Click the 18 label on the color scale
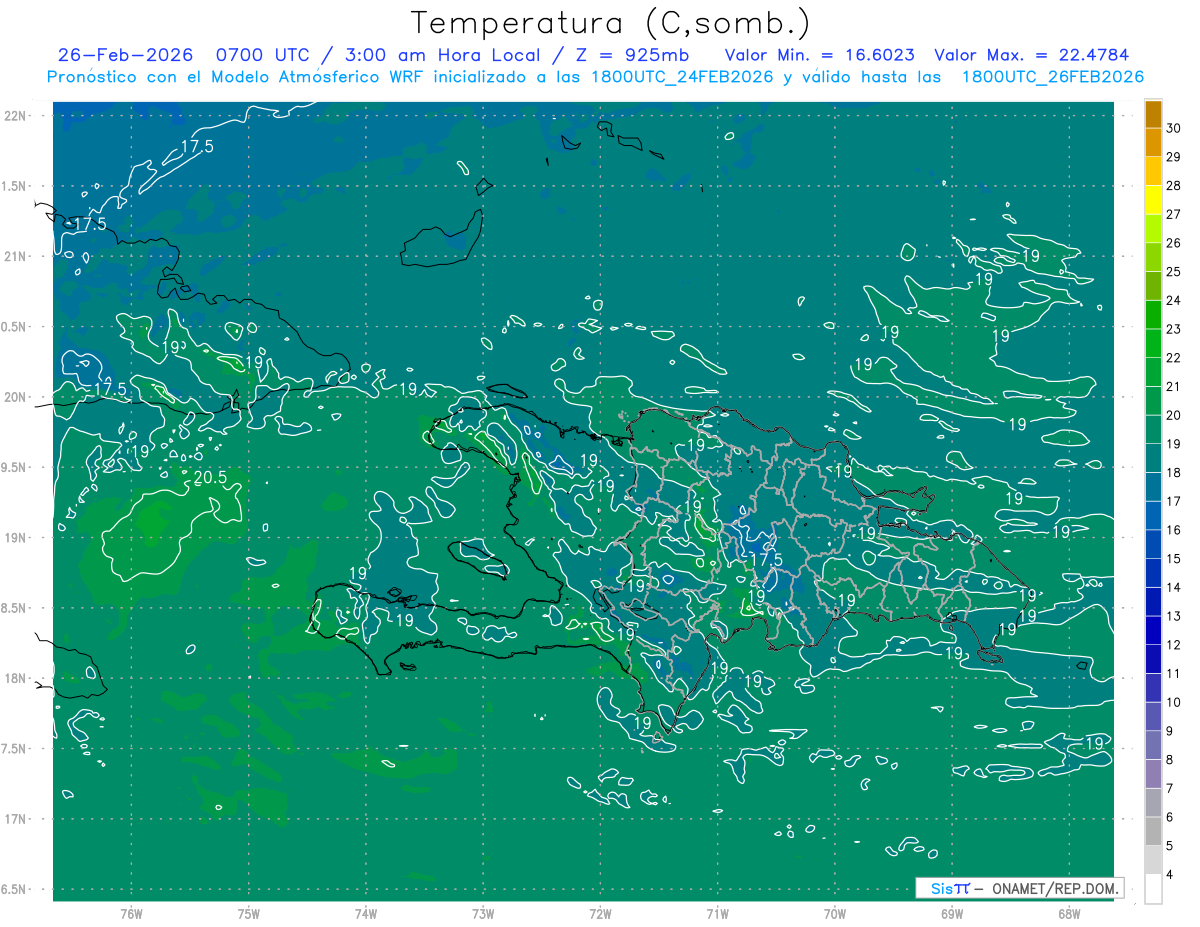The width and height of the screenshot is (1200, 927). tap(1173, 472)
